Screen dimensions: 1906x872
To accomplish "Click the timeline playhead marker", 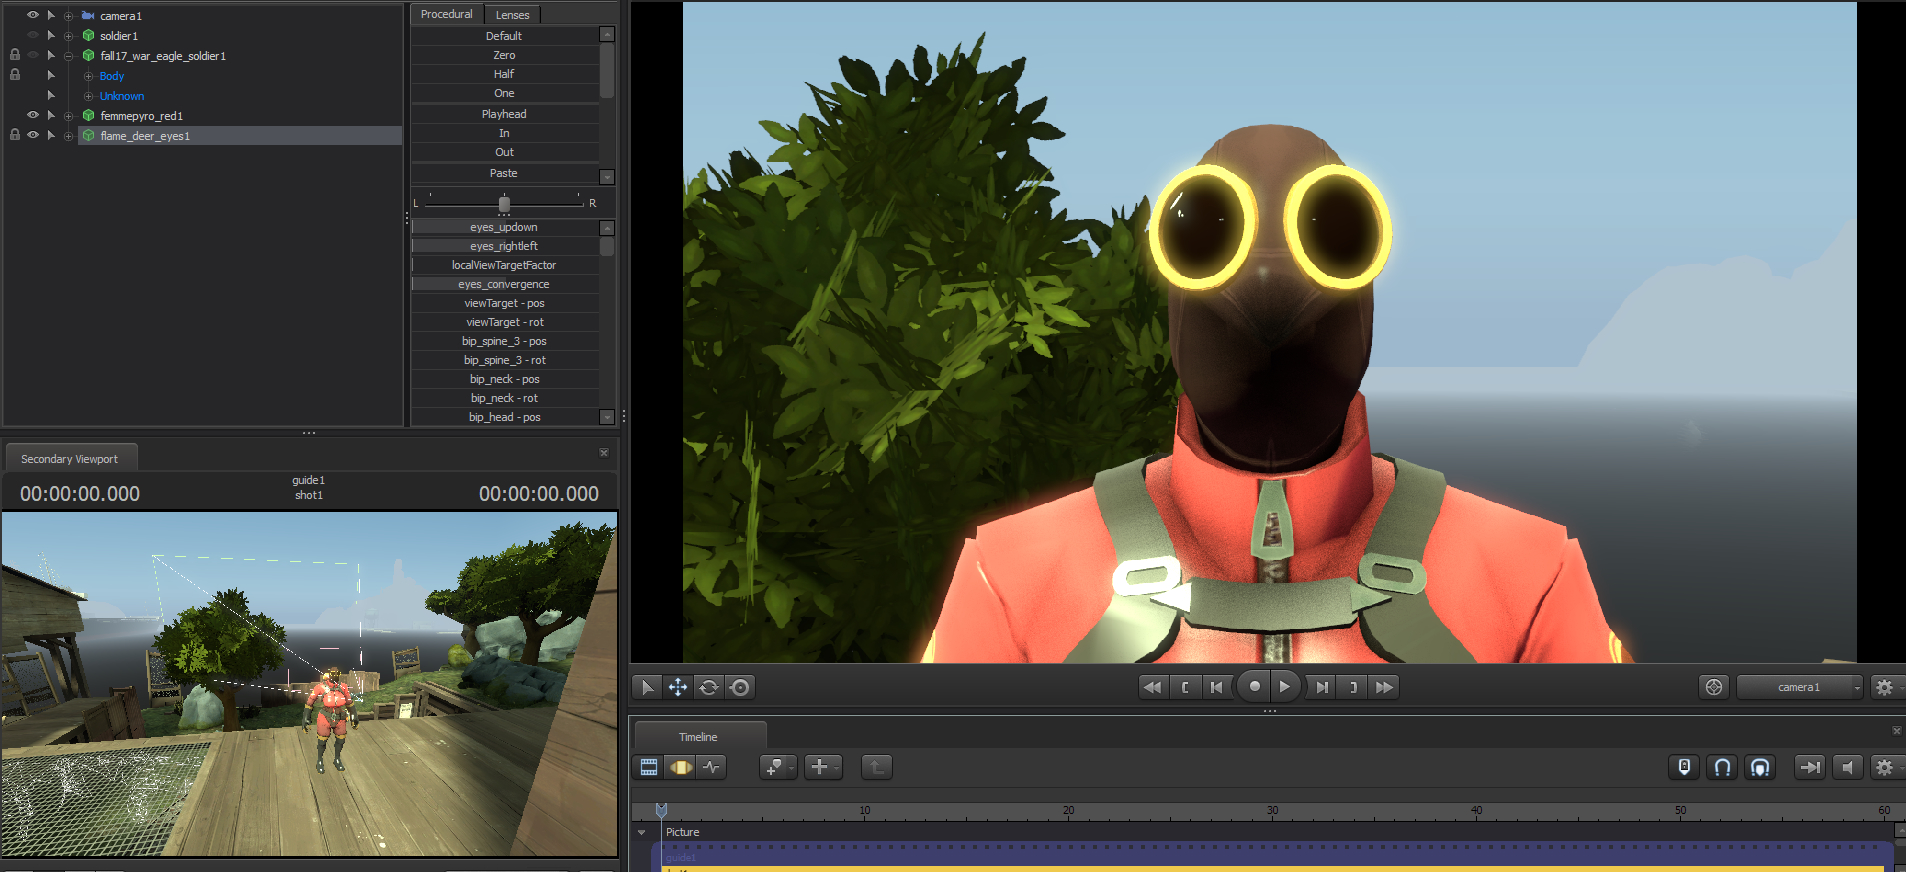I will click(661, 809).
